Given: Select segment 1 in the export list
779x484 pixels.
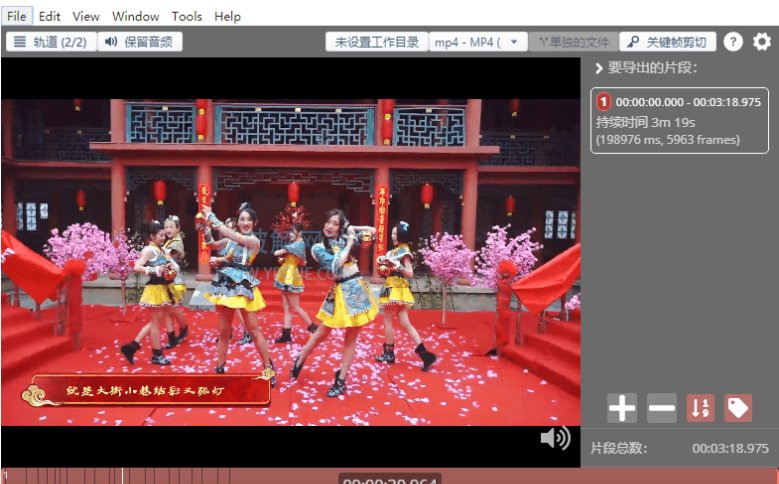Looking at the screenshot, I should click(679, 121).
